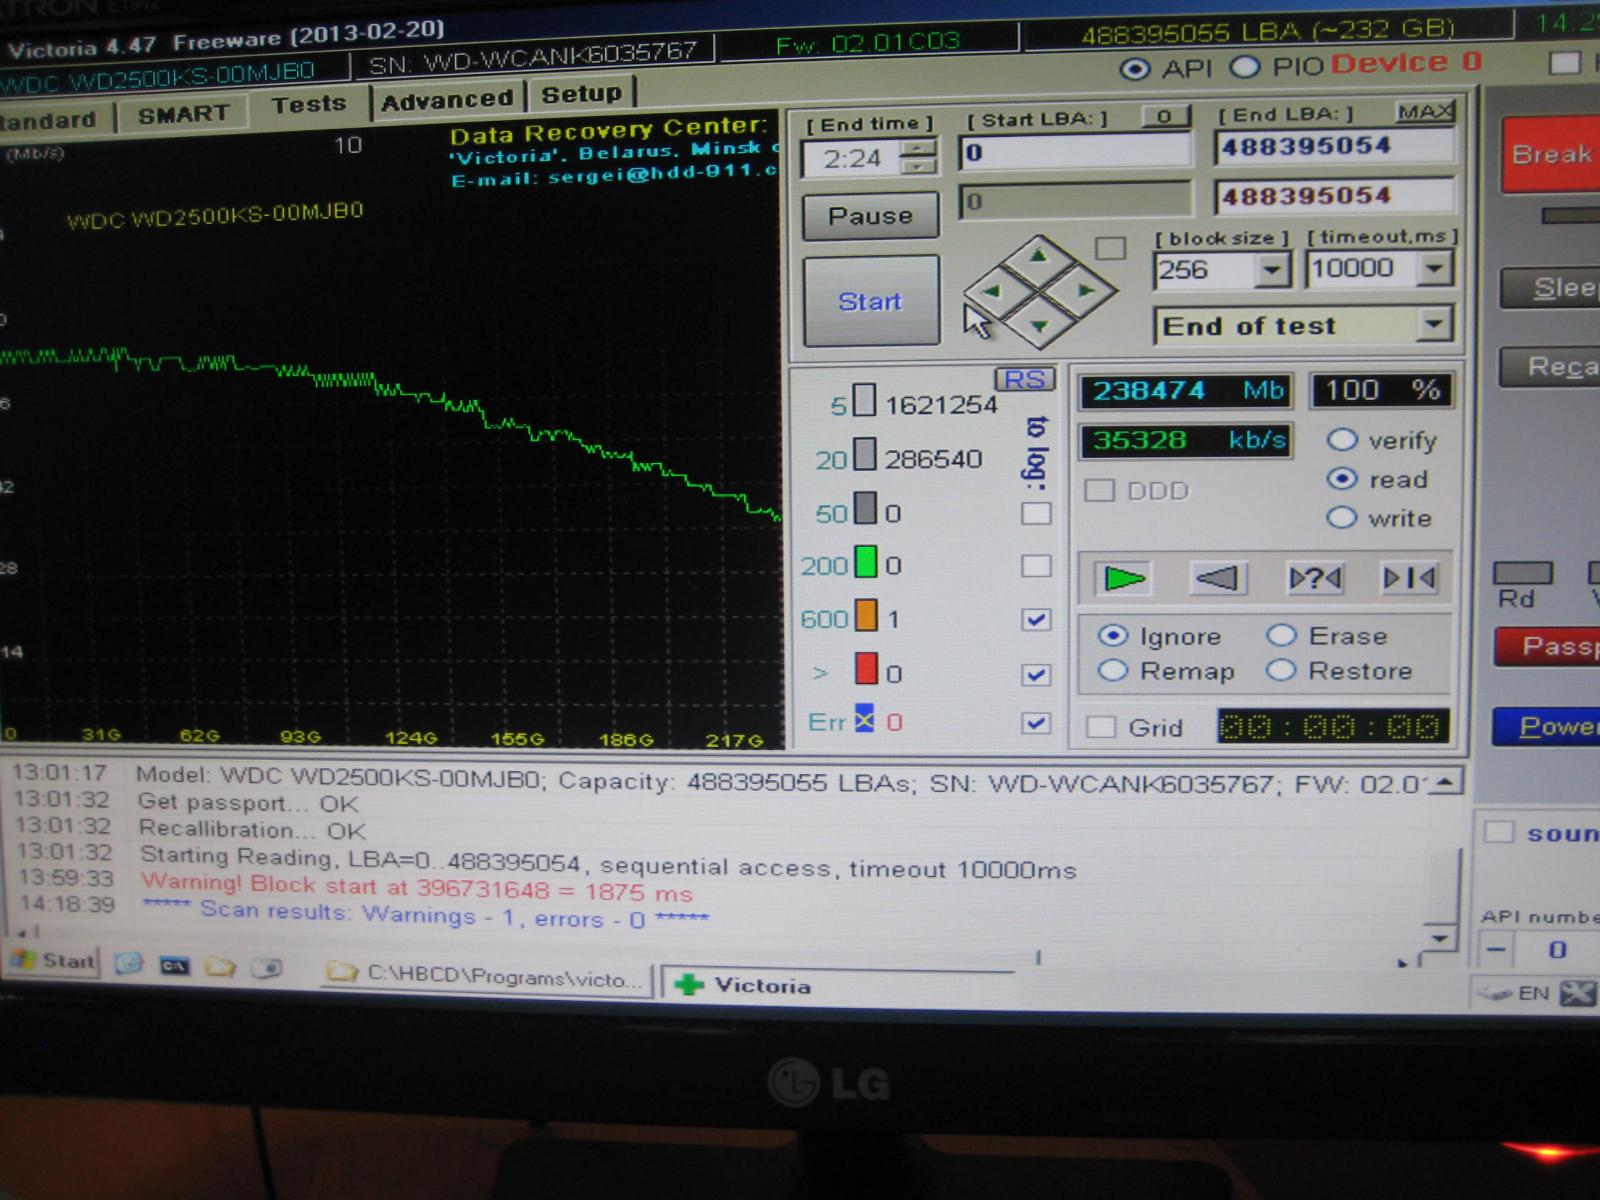
Task: Switch to the Setup tab
Action: tap(581, 94)
